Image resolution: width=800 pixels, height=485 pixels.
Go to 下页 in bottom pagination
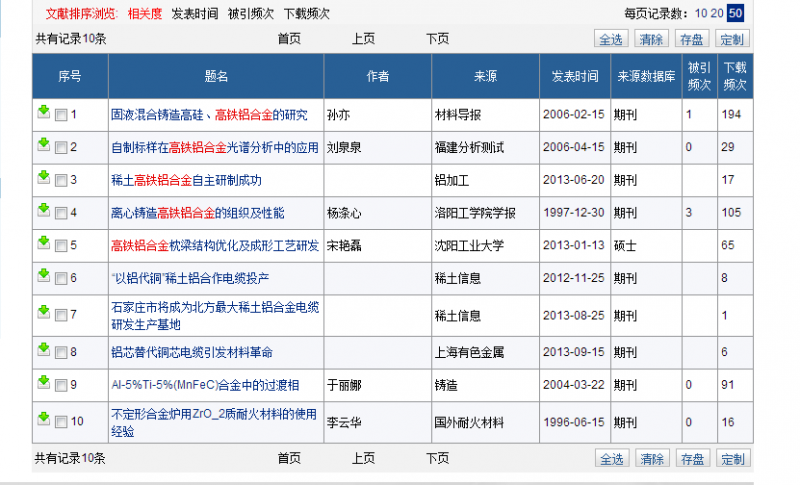[x=437, y=458]
